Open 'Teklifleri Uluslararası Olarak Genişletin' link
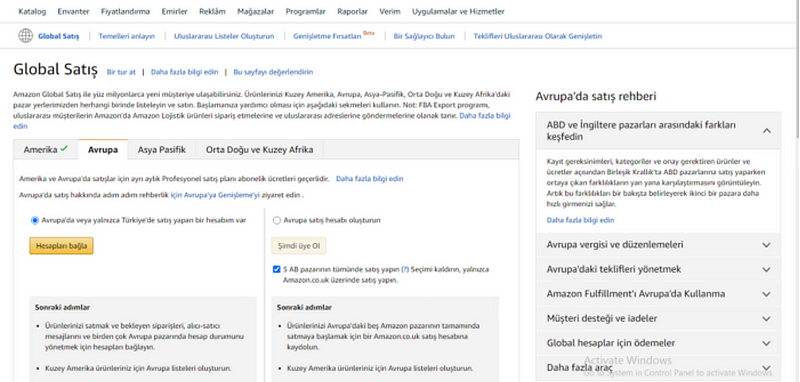This screenshot has height=382, width=800. pos(538,36)
